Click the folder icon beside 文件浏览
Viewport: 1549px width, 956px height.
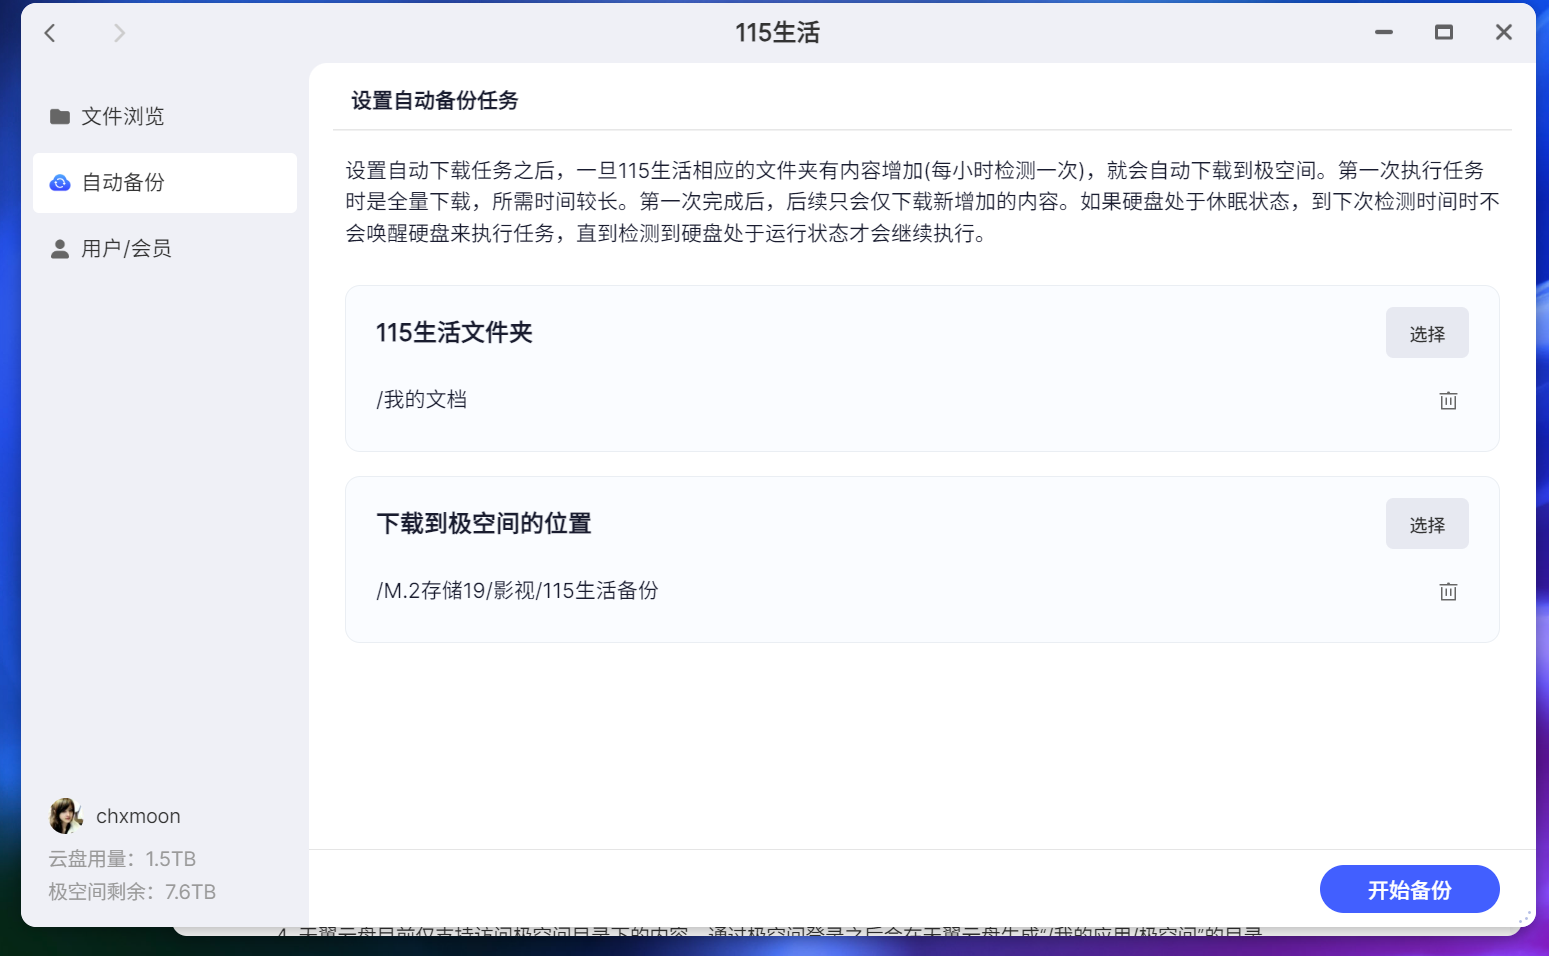point(60,117)
